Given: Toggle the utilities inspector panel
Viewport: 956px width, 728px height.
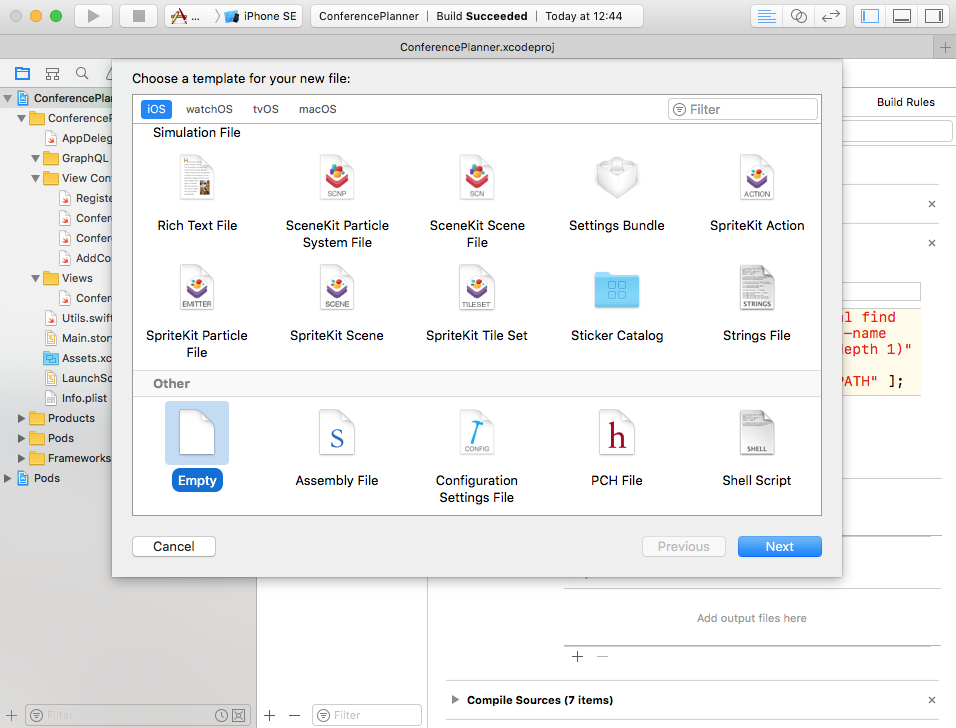Looking at the screenshot, I should [933, 16].
